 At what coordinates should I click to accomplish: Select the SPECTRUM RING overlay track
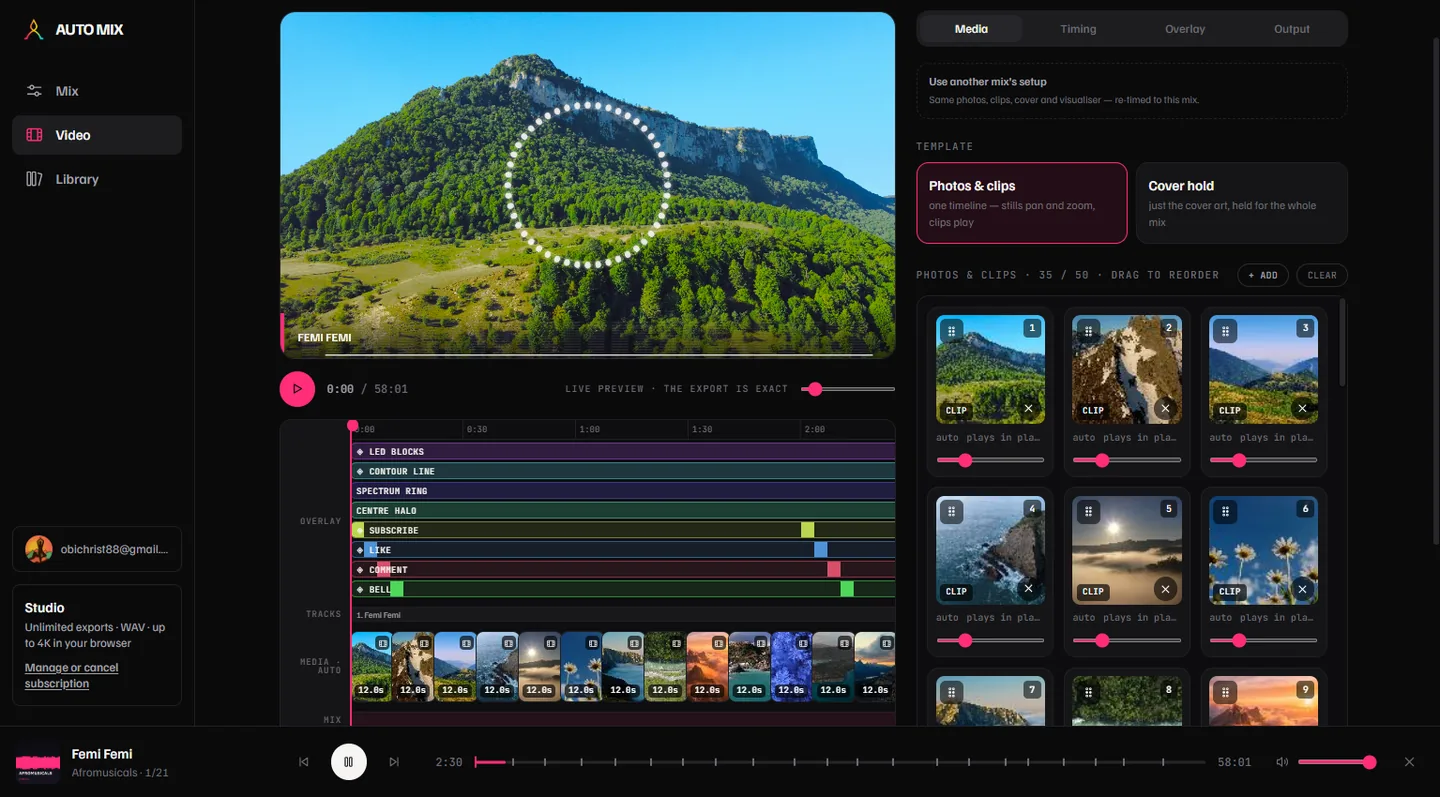tap(623, 491)
